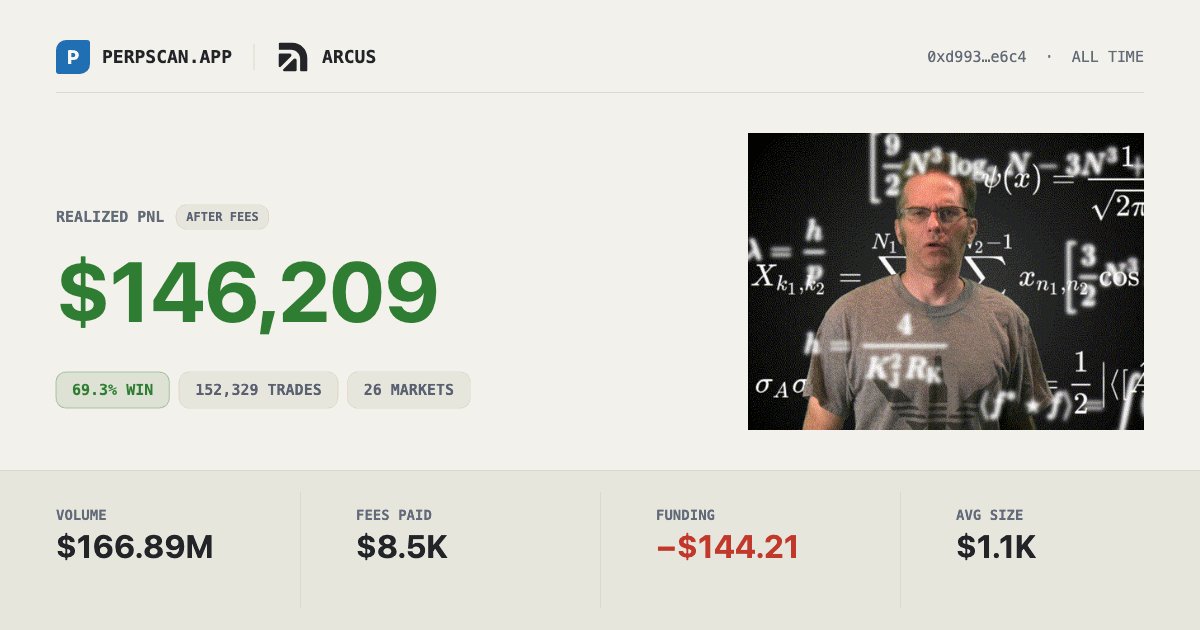Image resolution: width=1200 pixels, height=630 pixels.
Task: Open the ALL TIME period selector
Action: coord(1107,57)
